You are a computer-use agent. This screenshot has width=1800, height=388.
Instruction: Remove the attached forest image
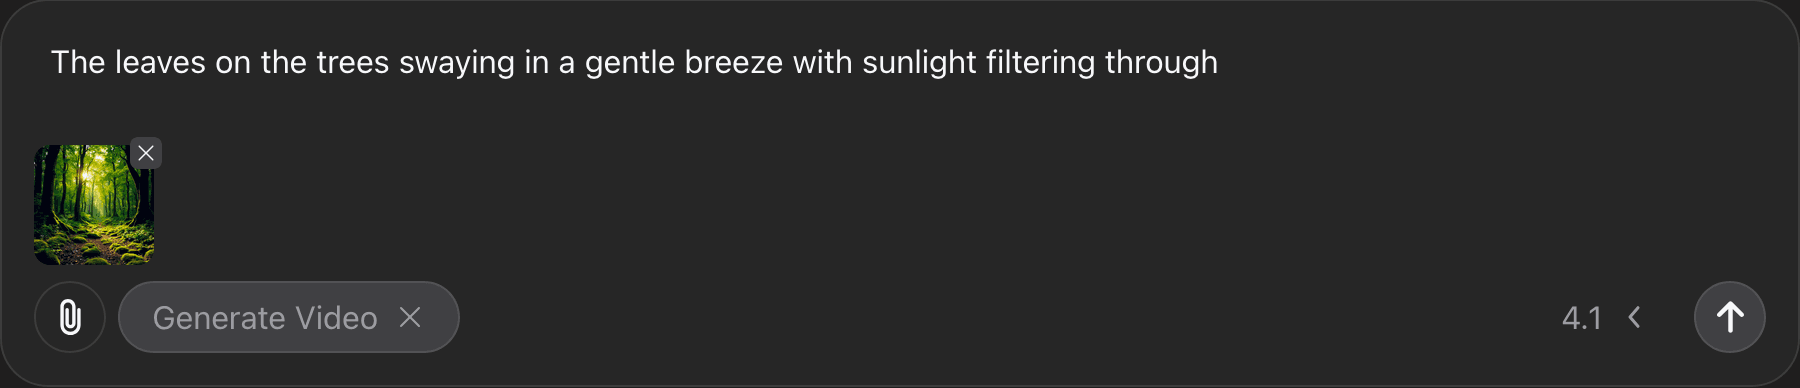146,153
